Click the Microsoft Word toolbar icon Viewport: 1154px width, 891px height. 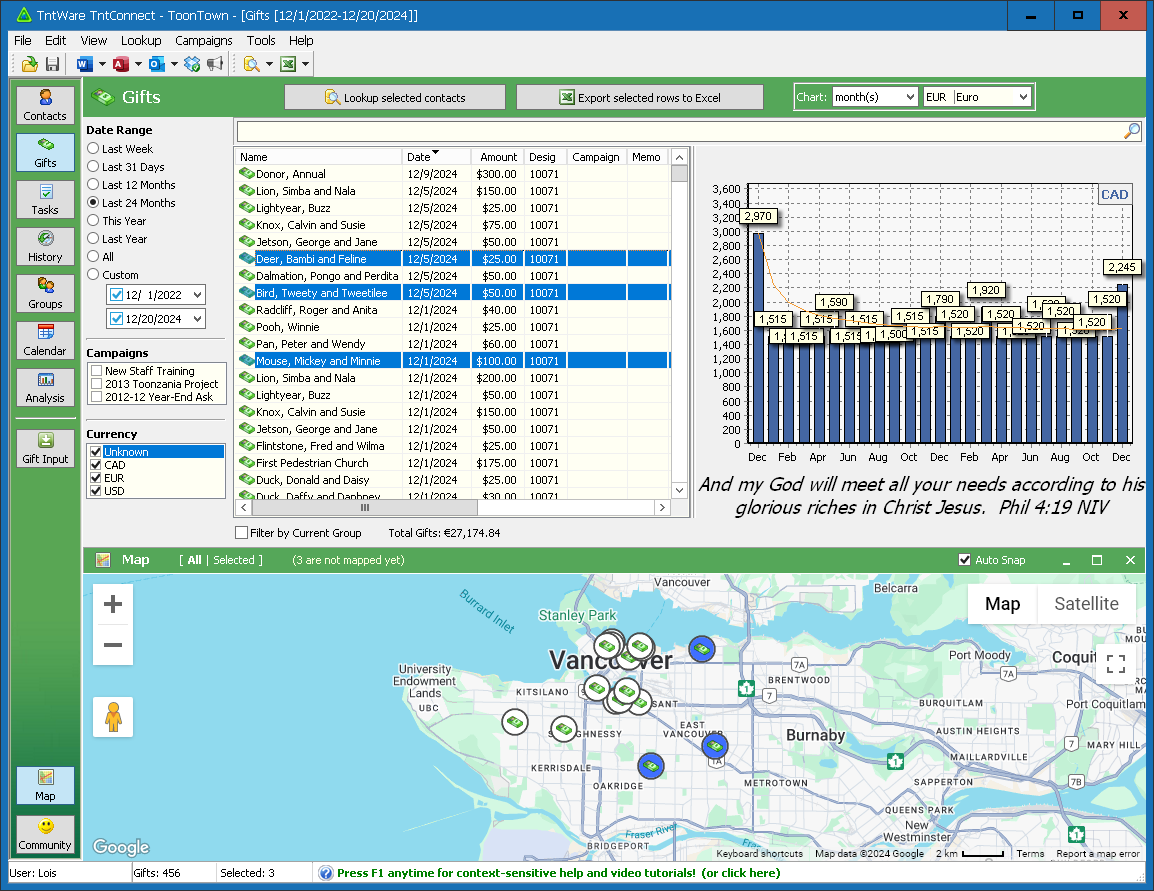[85, 64]
